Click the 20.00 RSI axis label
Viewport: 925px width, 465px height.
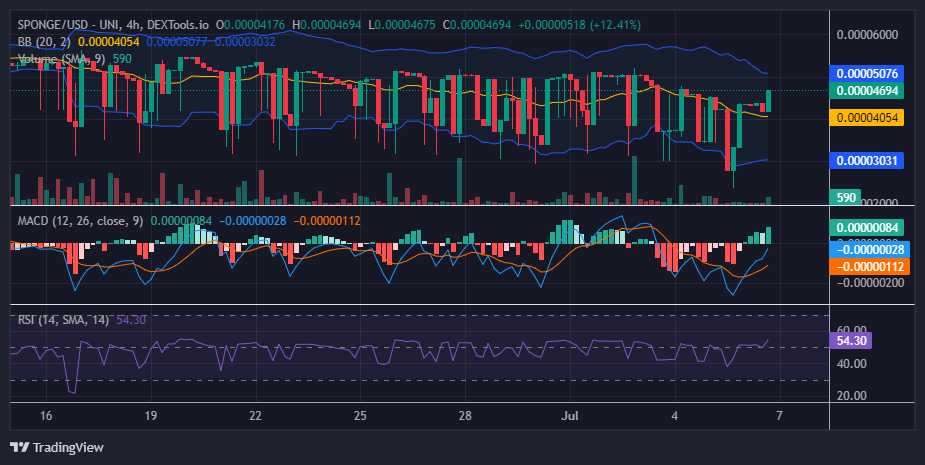[x=851, y=395]
